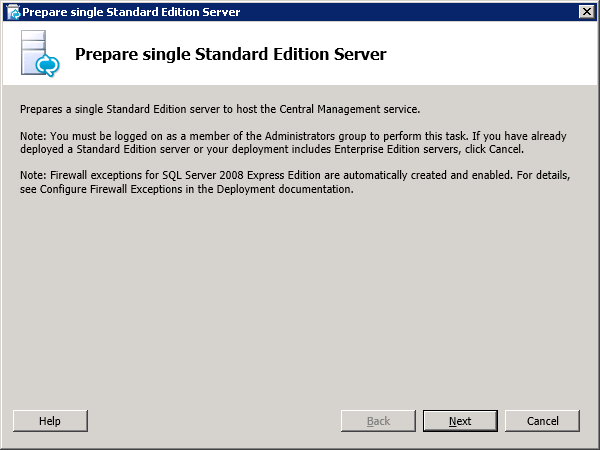Click the Next button
This screenshot has height=450, width=600.
(x=460, y=421)
